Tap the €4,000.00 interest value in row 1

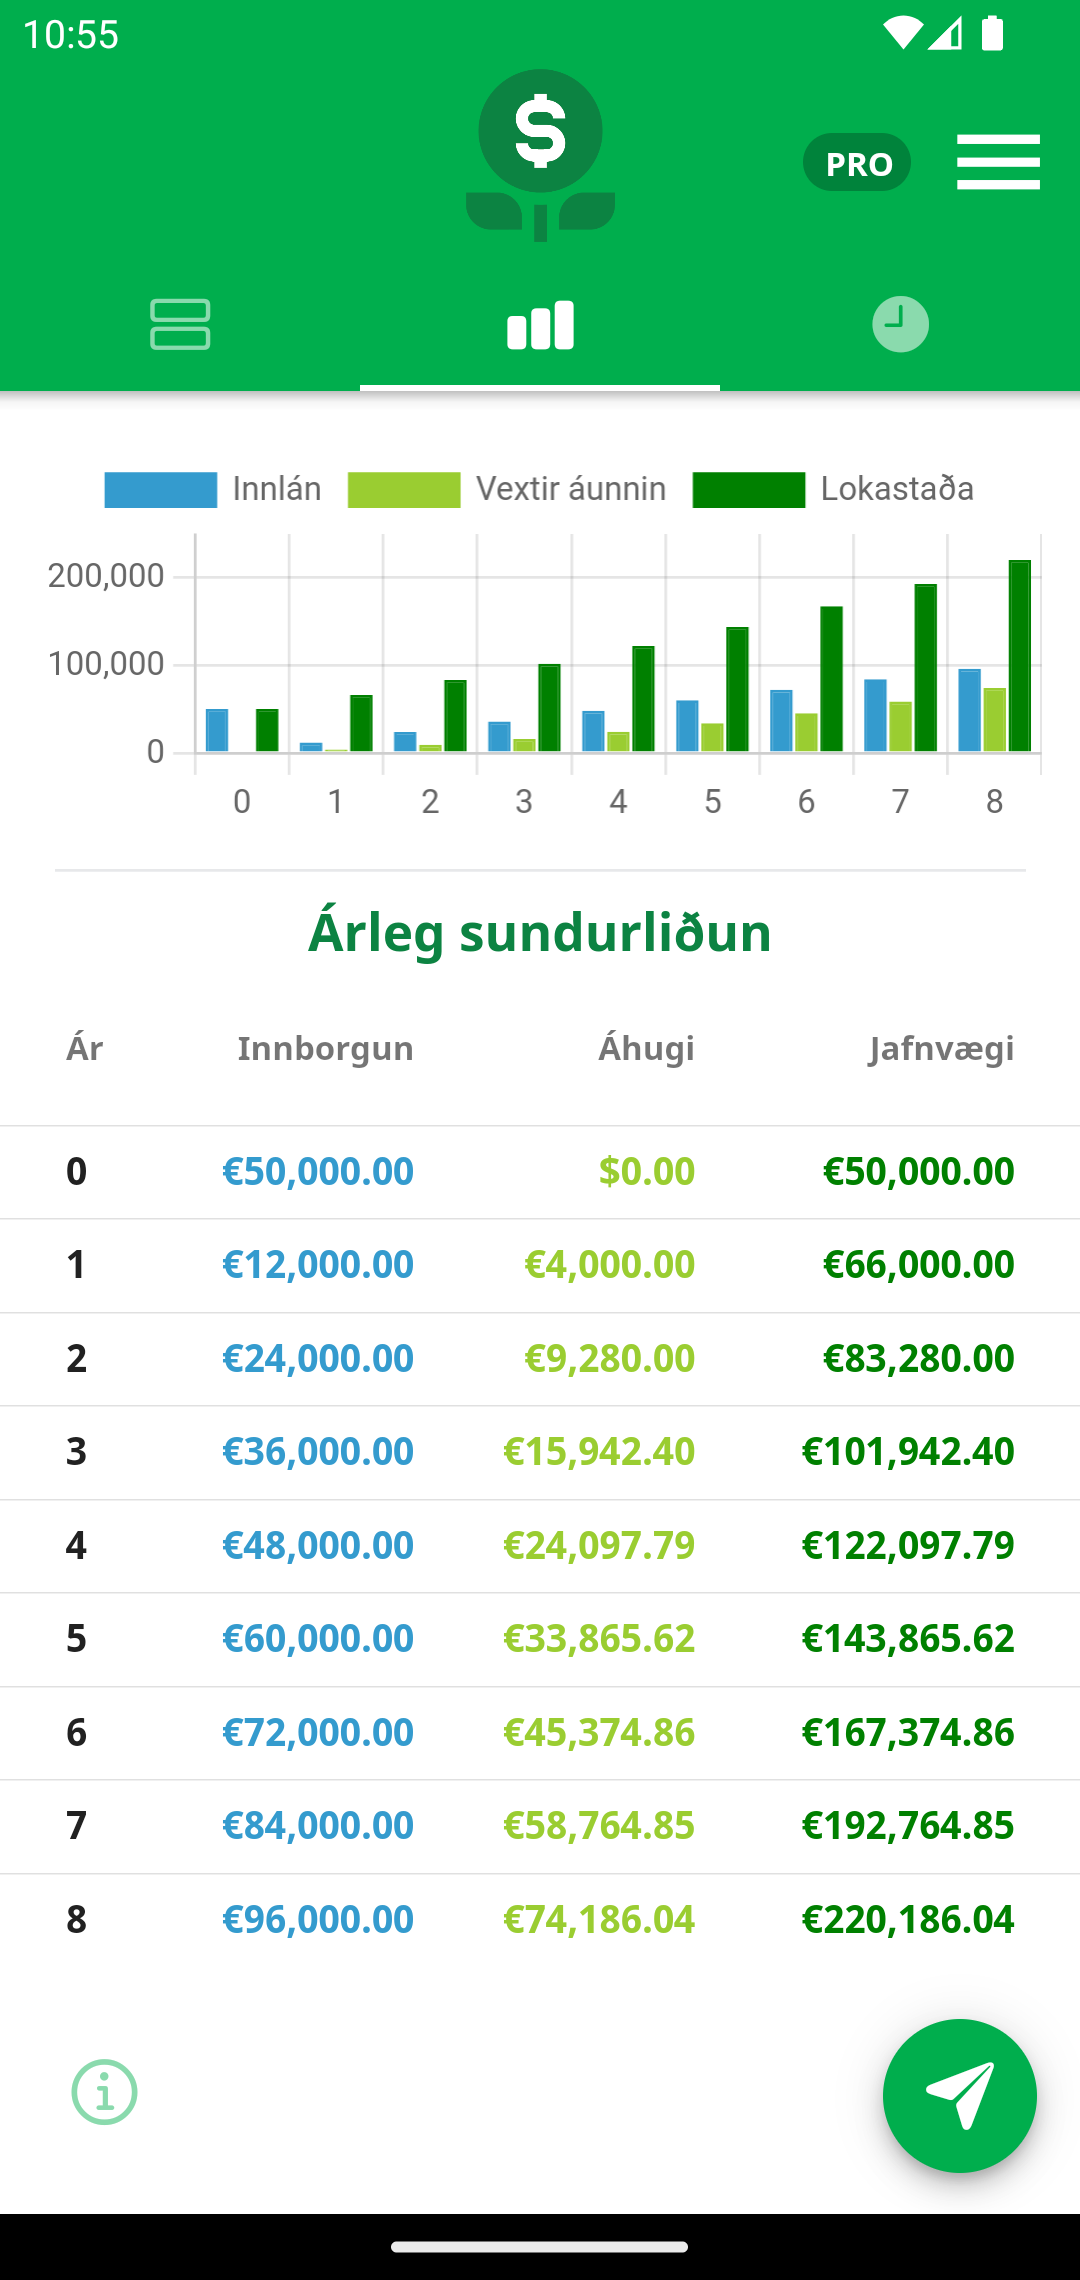pyautogui.click(x=609, y=1264)
